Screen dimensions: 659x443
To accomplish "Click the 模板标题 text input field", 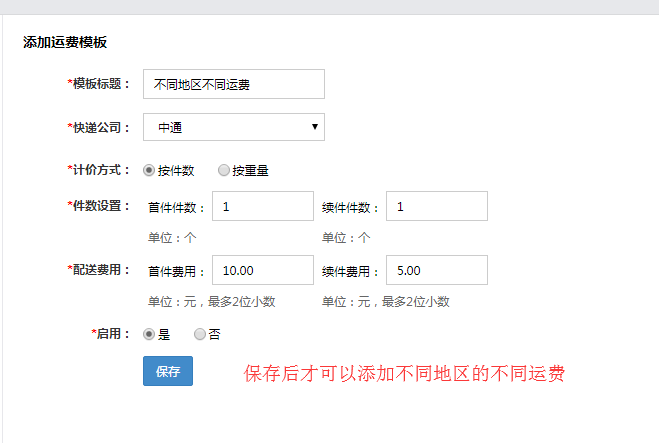I will [234, 84].
